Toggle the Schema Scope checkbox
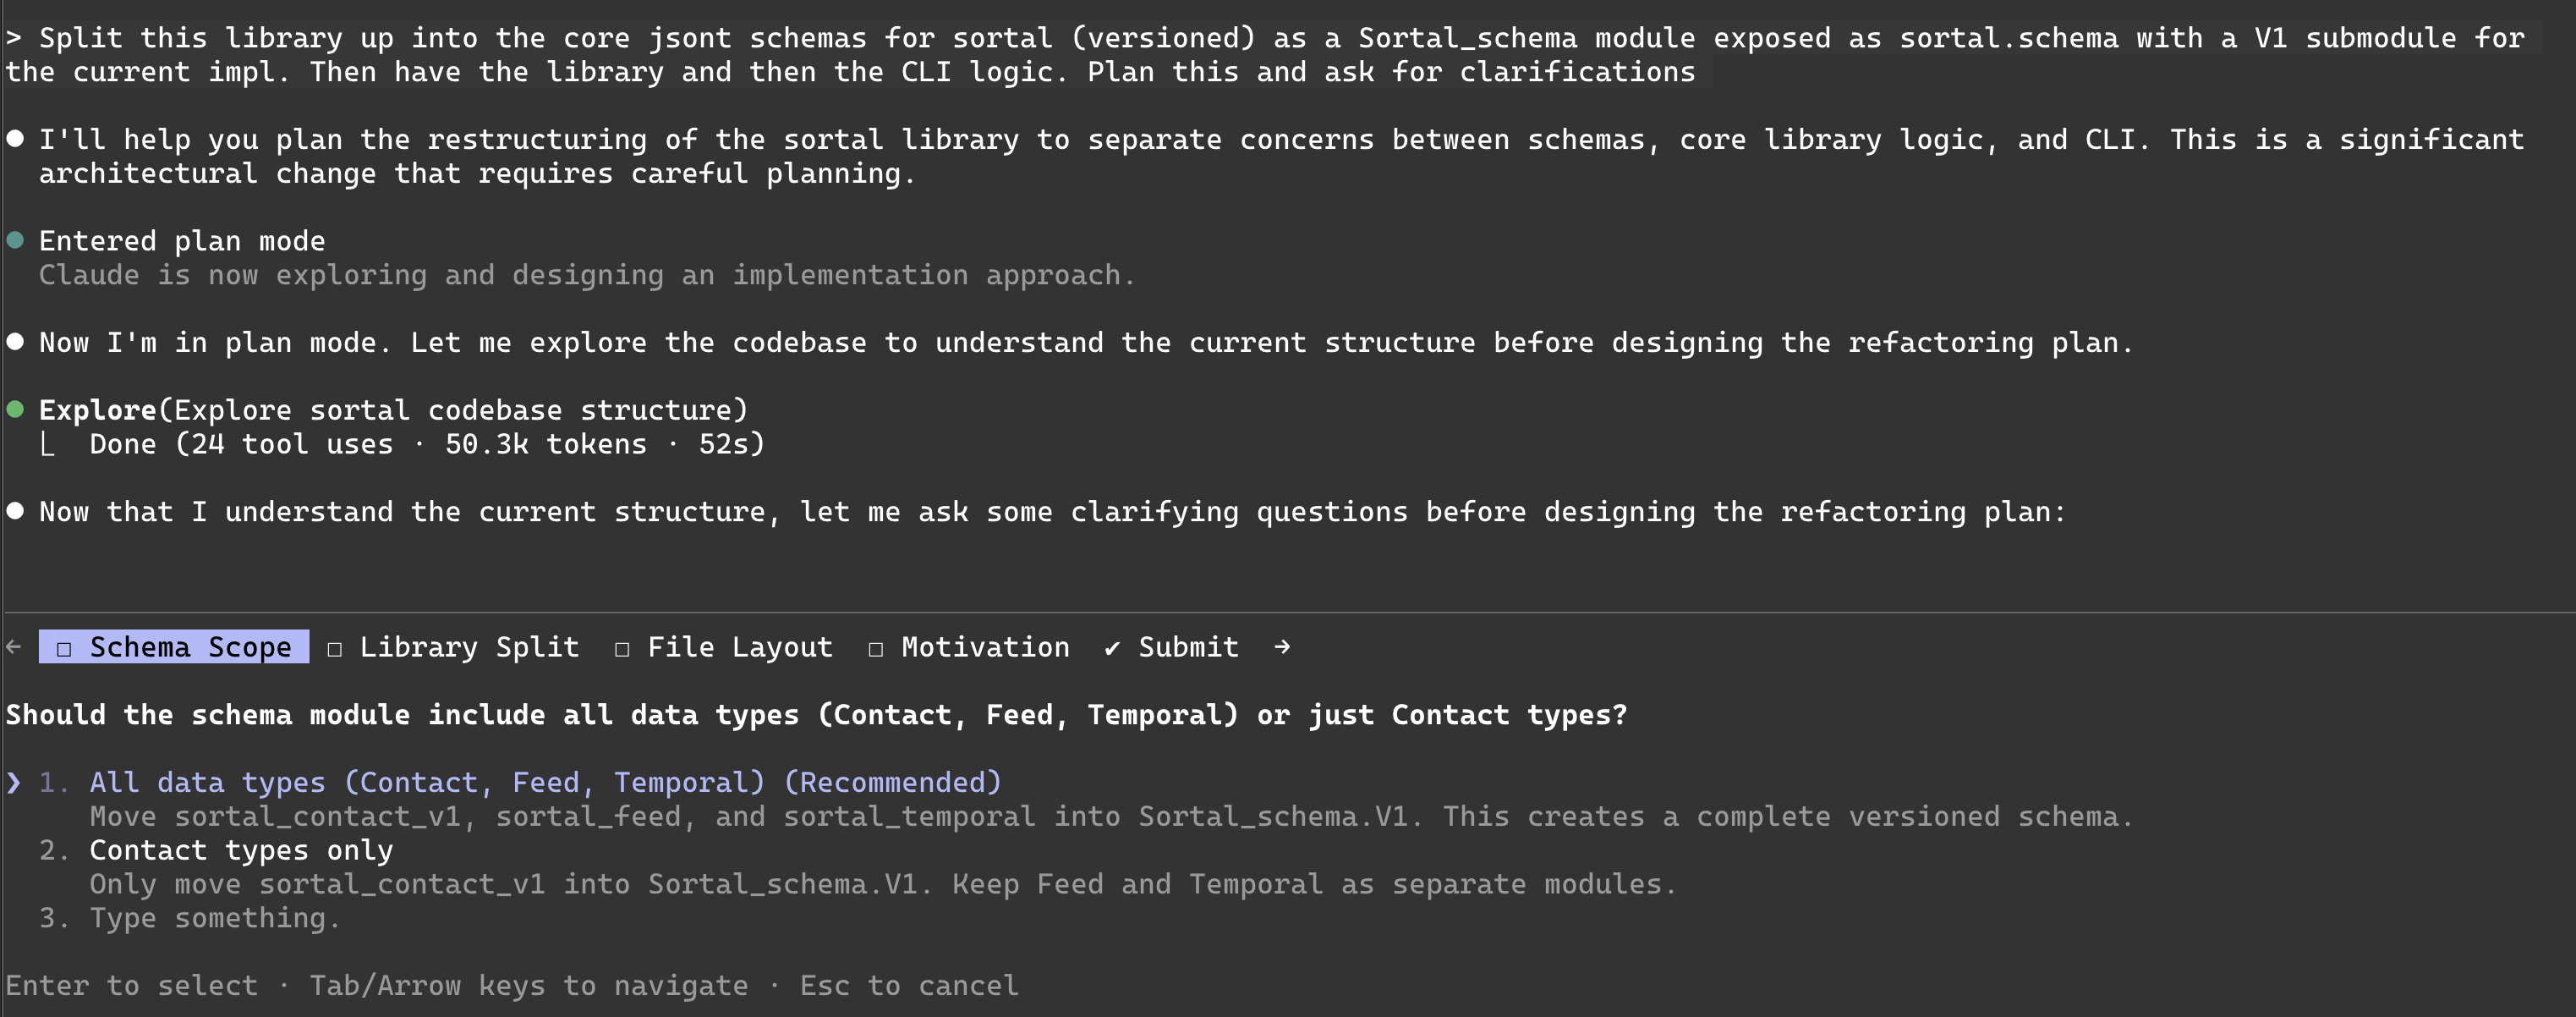Image resolution: width=2576 pixels, height=1017 pixels. pos(64,649)
